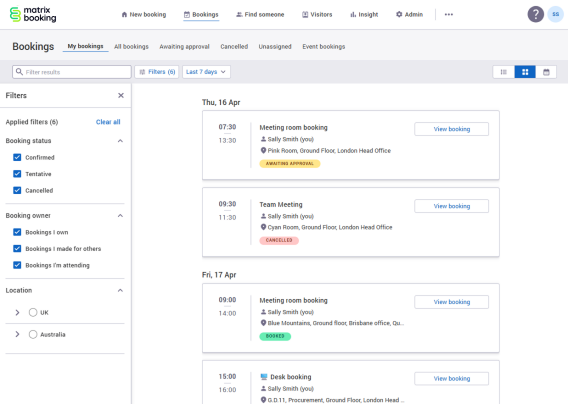
Task: Click Clear all applied filters
Action: point(108,122)
